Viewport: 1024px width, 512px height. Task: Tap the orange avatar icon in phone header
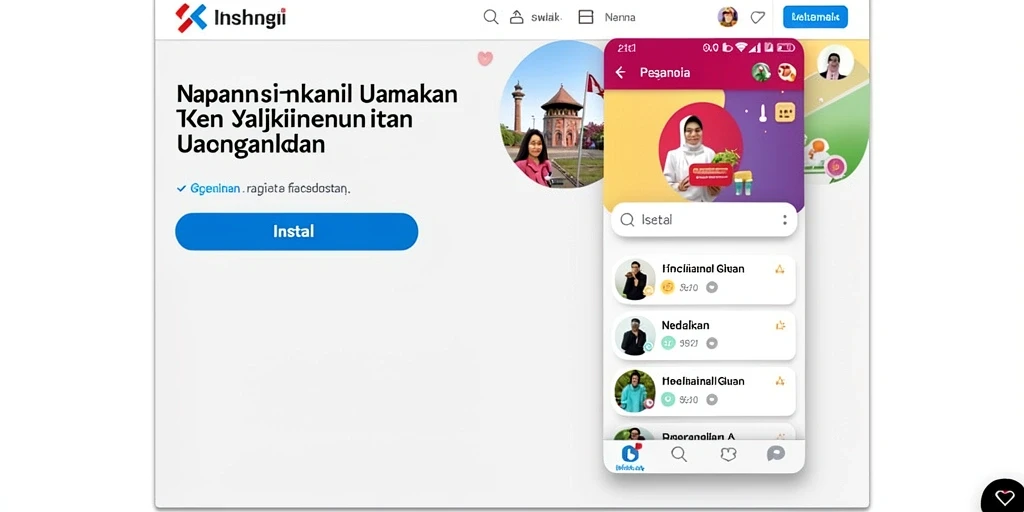click(787, 72)
